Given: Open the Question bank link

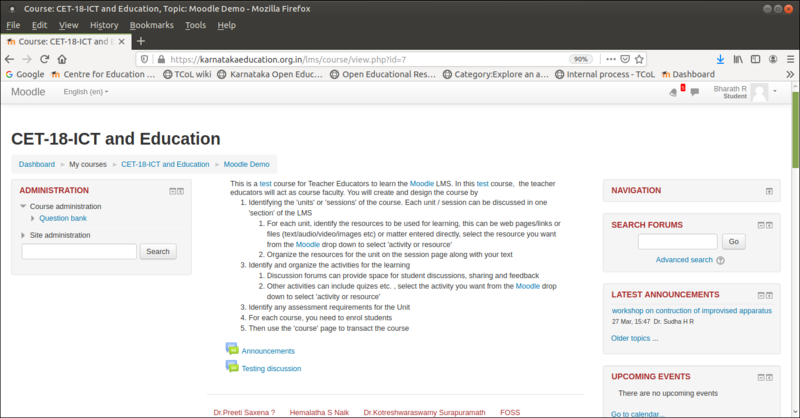Looking at the screenshot, I should [x=63, y=218].
